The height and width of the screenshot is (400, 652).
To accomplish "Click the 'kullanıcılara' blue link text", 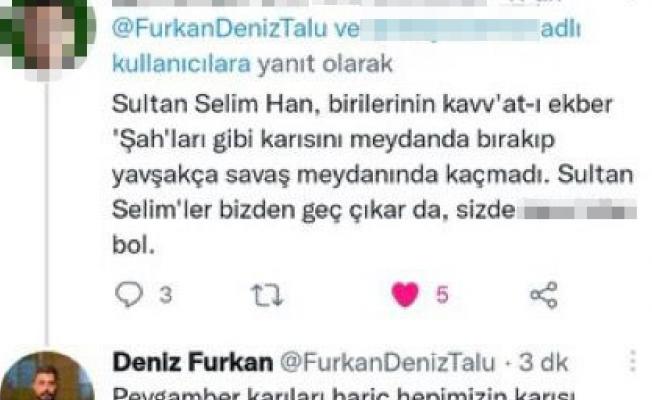I will 181,64.
